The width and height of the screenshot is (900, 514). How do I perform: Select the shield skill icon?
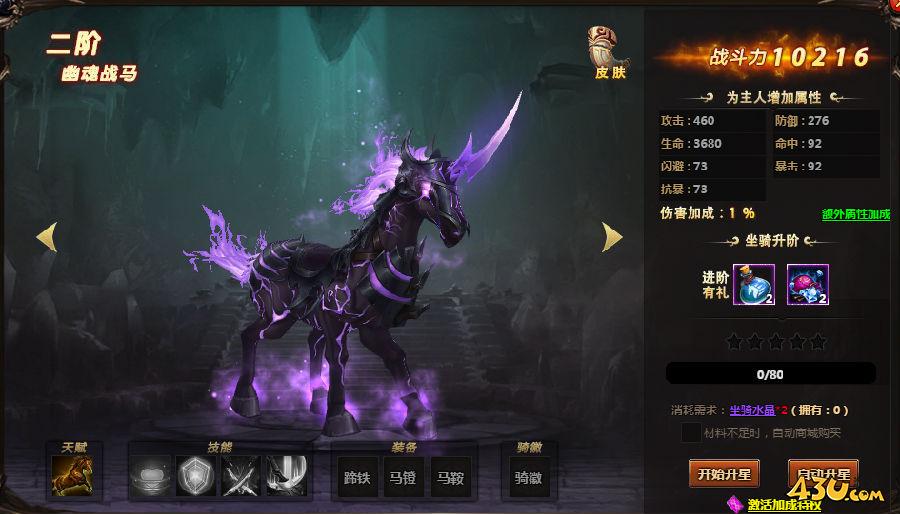(x=196, y=476)
